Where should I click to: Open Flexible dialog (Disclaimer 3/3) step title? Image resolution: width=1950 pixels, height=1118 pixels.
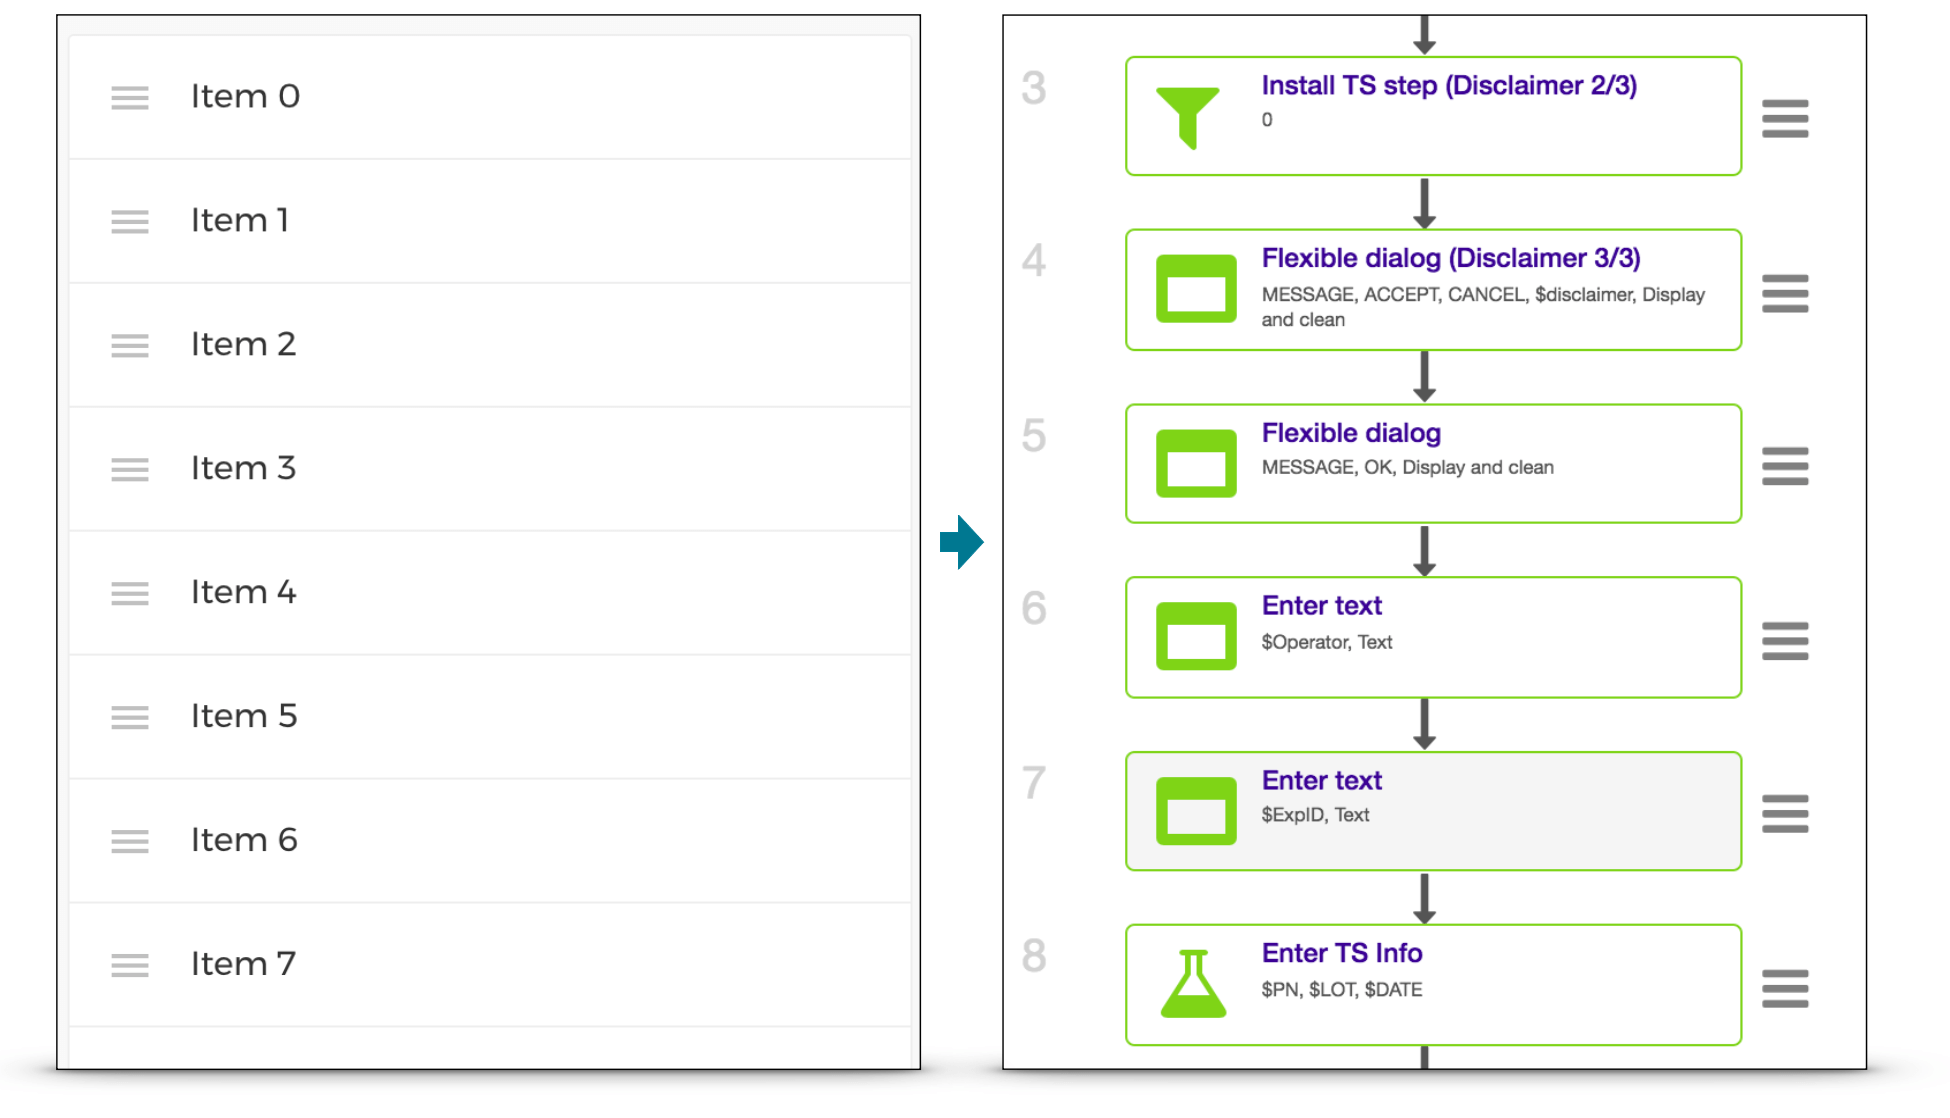click(1451, 258)
